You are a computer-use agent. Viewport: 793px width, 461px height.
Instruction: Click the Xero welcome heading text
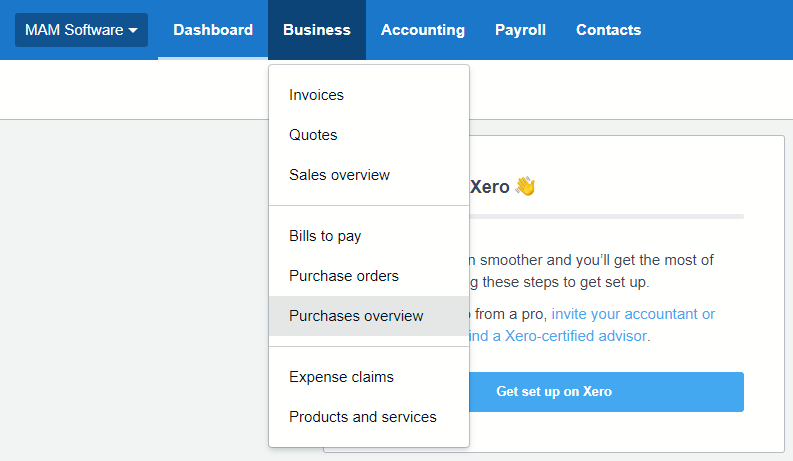click(490, 187)
